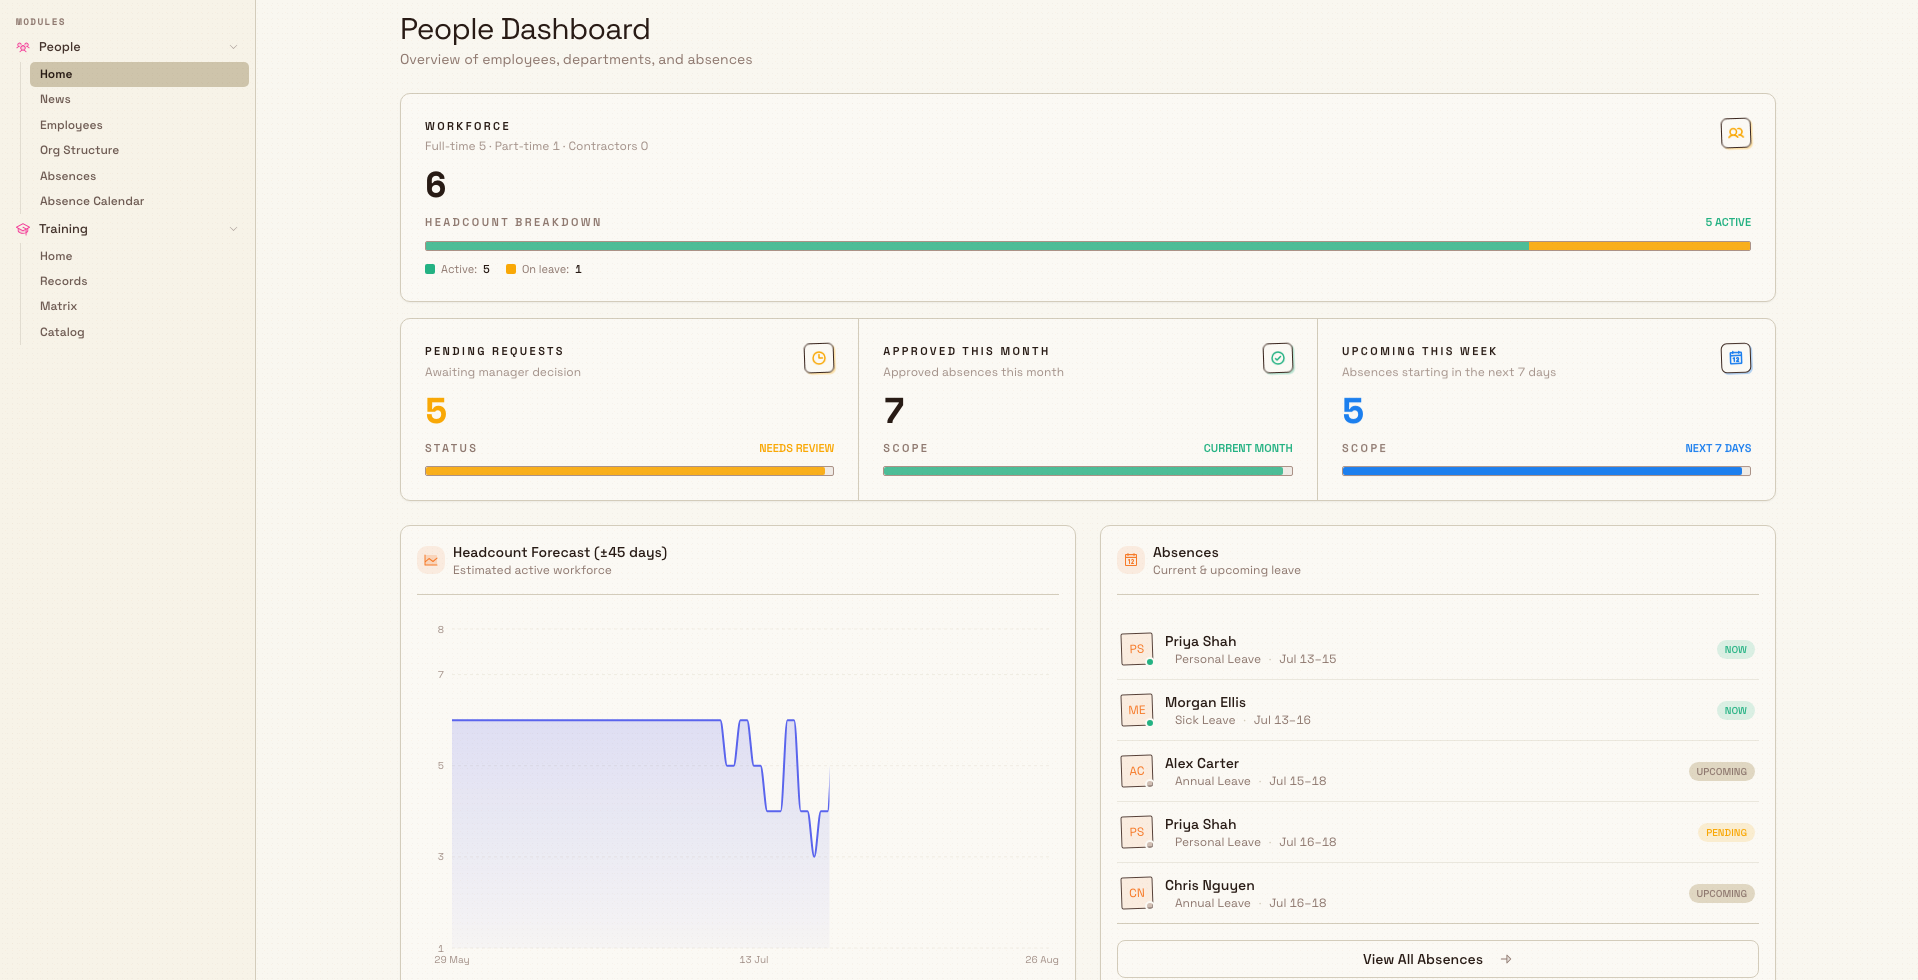Image resolution: width=1918 pixels, height=980 pixels.
Task: Click the approved this month count 7
Action: click(894, 411)
